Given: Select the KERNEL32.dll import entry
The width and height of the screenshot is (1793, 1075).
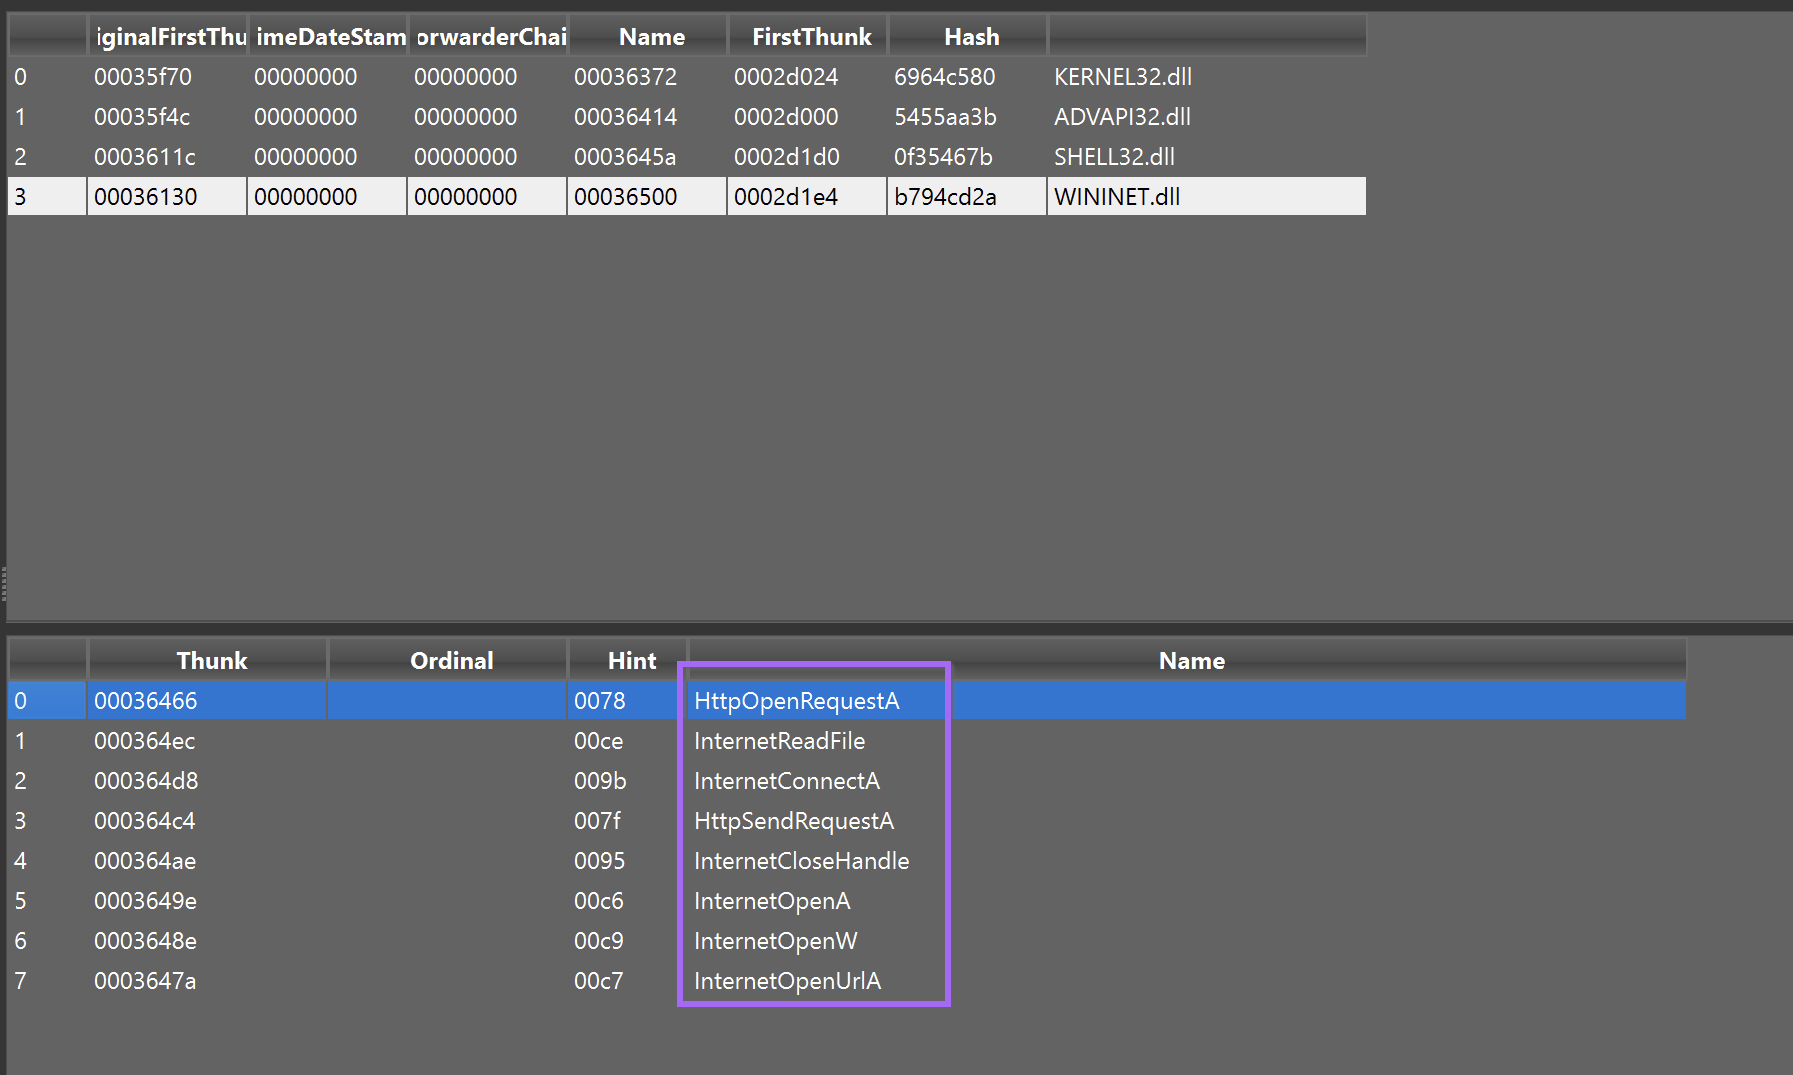Looking at the screenshot, I should [x=1121, y=76].
